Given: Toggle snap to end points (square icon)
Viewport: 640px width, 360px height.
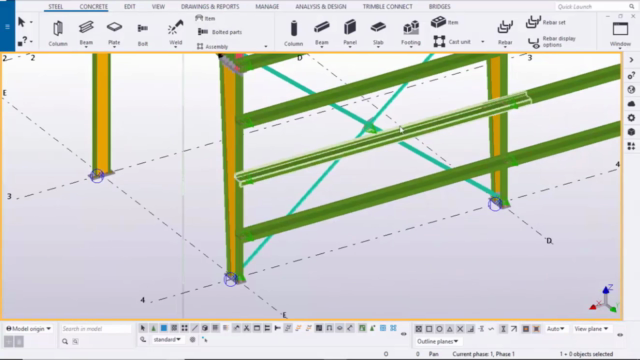Looking at the screenshot, I should 429,329.
